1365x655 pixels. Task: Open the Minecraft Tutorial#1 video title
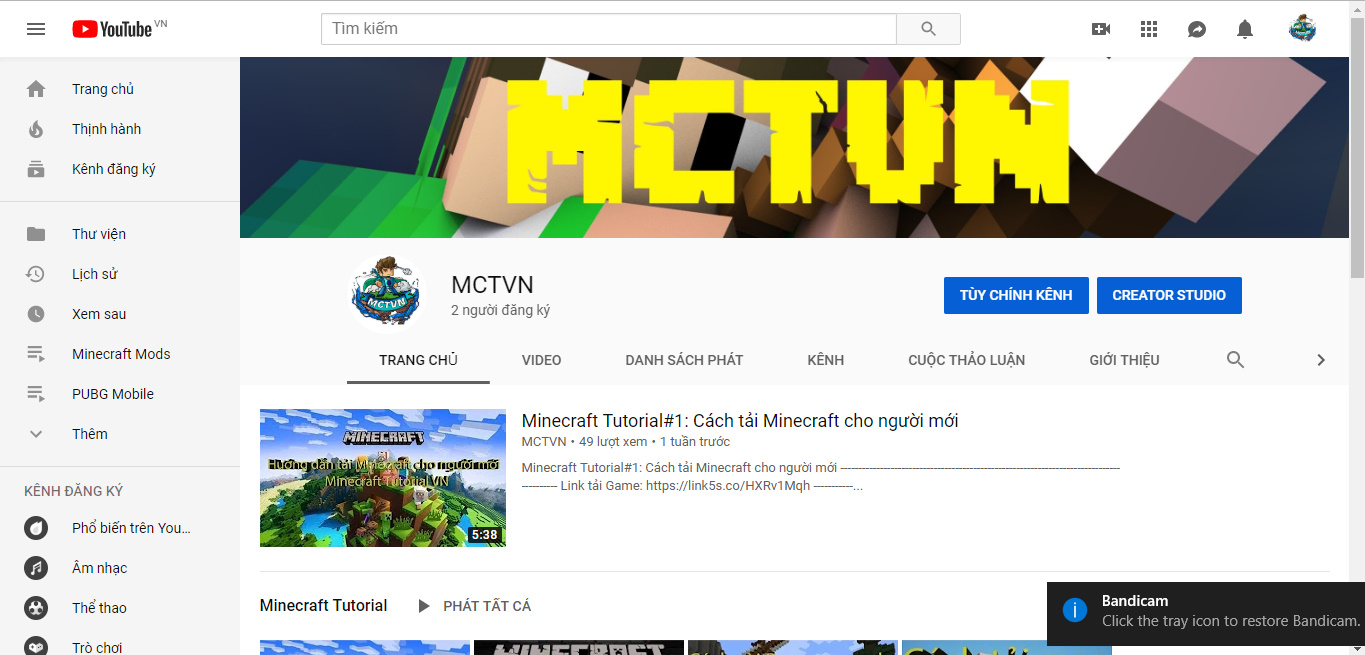(x=740, y=421)
